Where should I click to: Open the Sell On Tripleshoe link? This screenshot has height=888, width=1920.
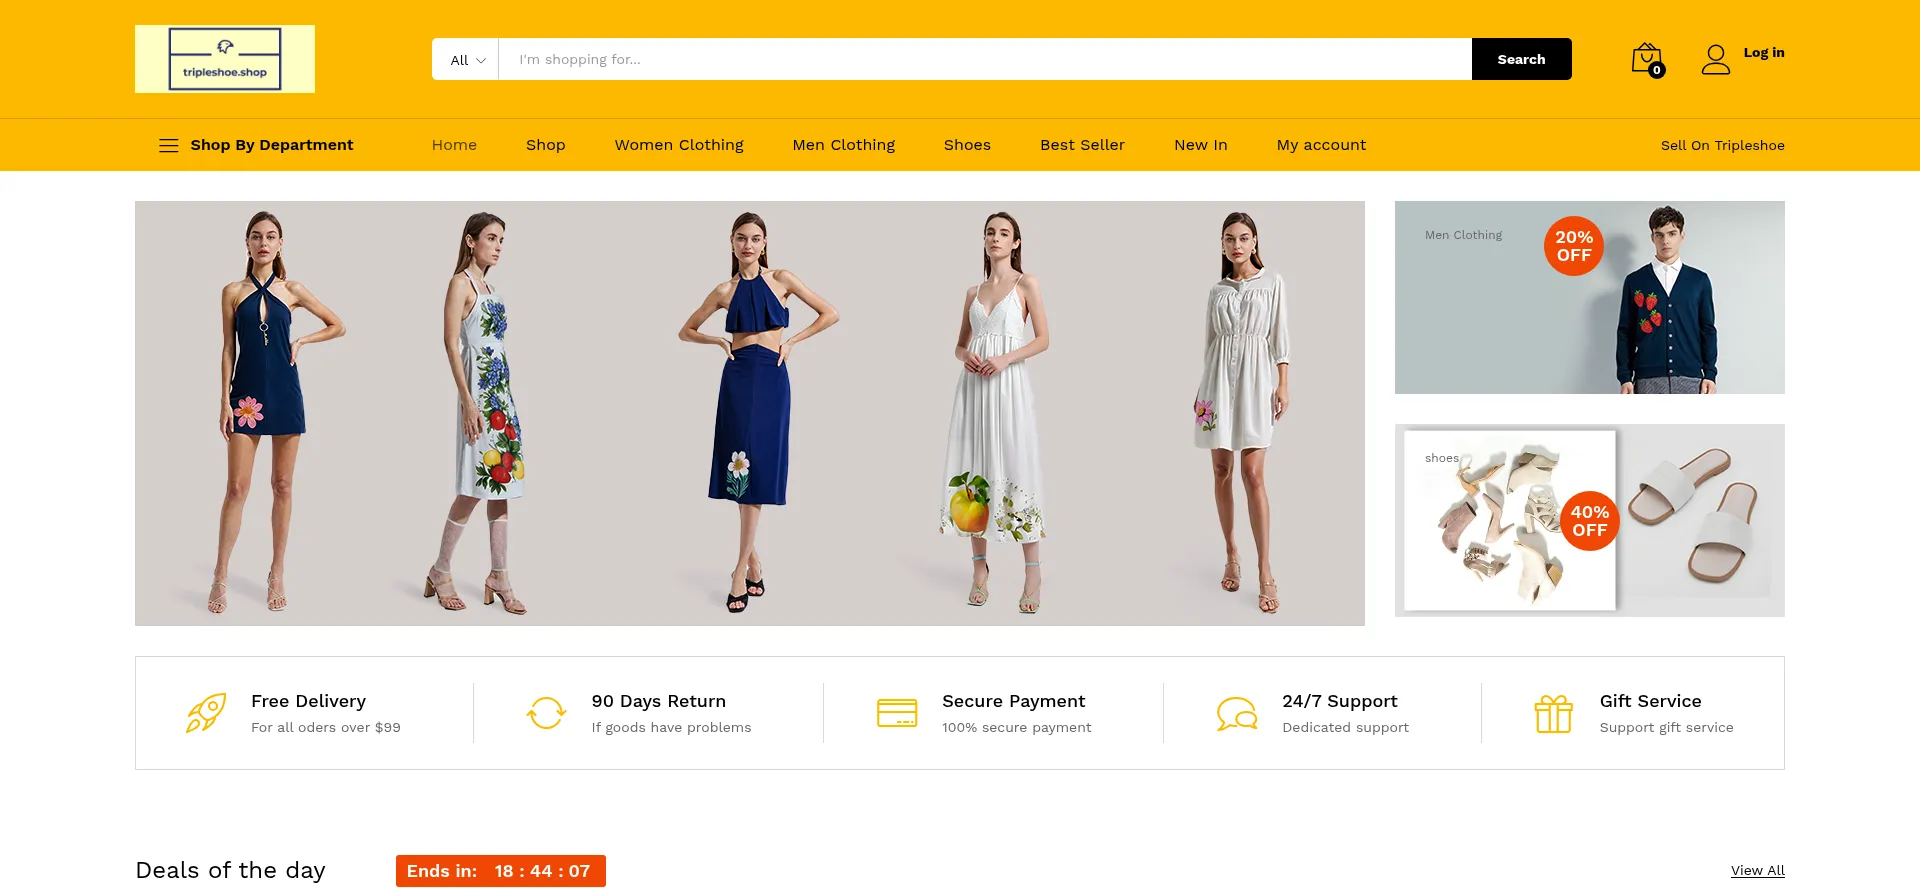1722,145
